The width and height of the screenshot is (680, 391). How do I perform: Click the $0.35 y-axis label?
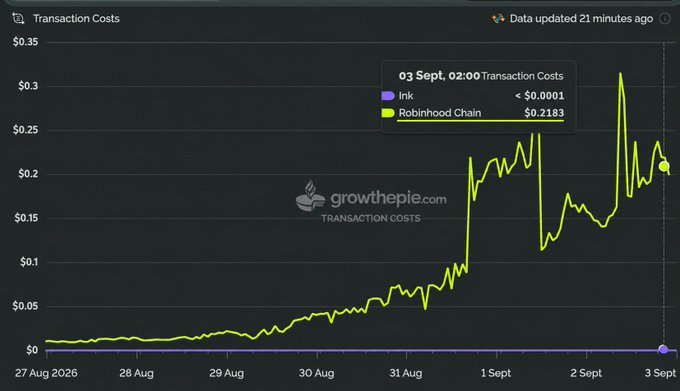tap(26, 42)
